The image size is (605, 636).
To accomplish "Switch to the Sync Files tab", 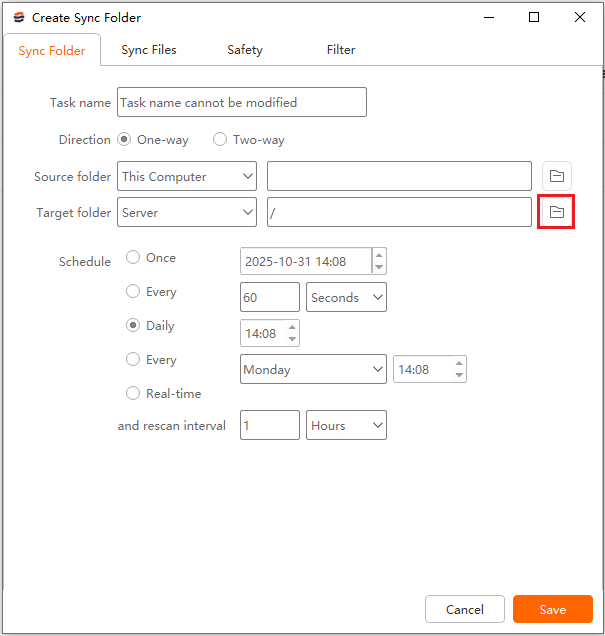I will pos(149,50).
